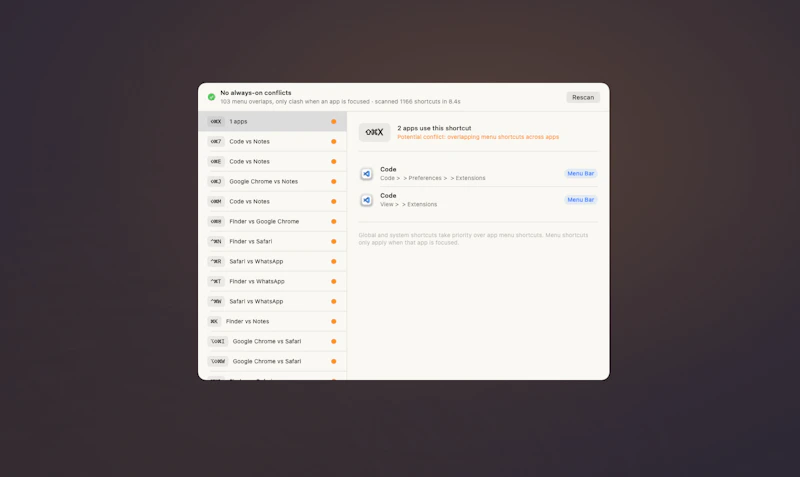
Task: Click the ⇧⌘J shortcut badge in the list
Action: 216,181
